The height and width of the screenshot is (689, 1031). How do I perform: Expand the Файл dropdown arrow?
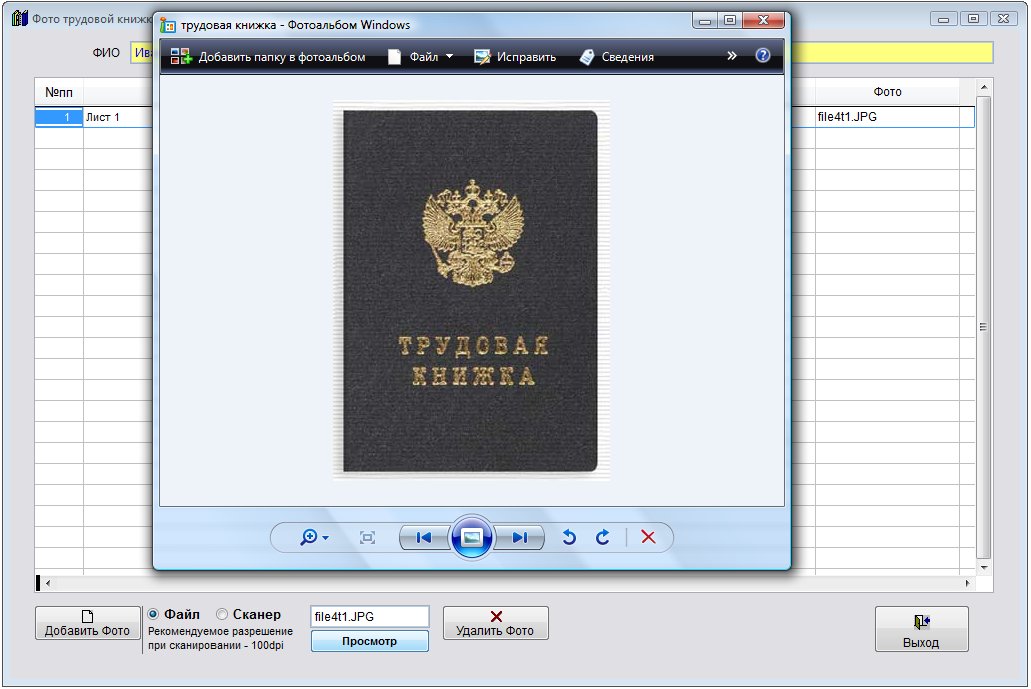coord(450,57)
